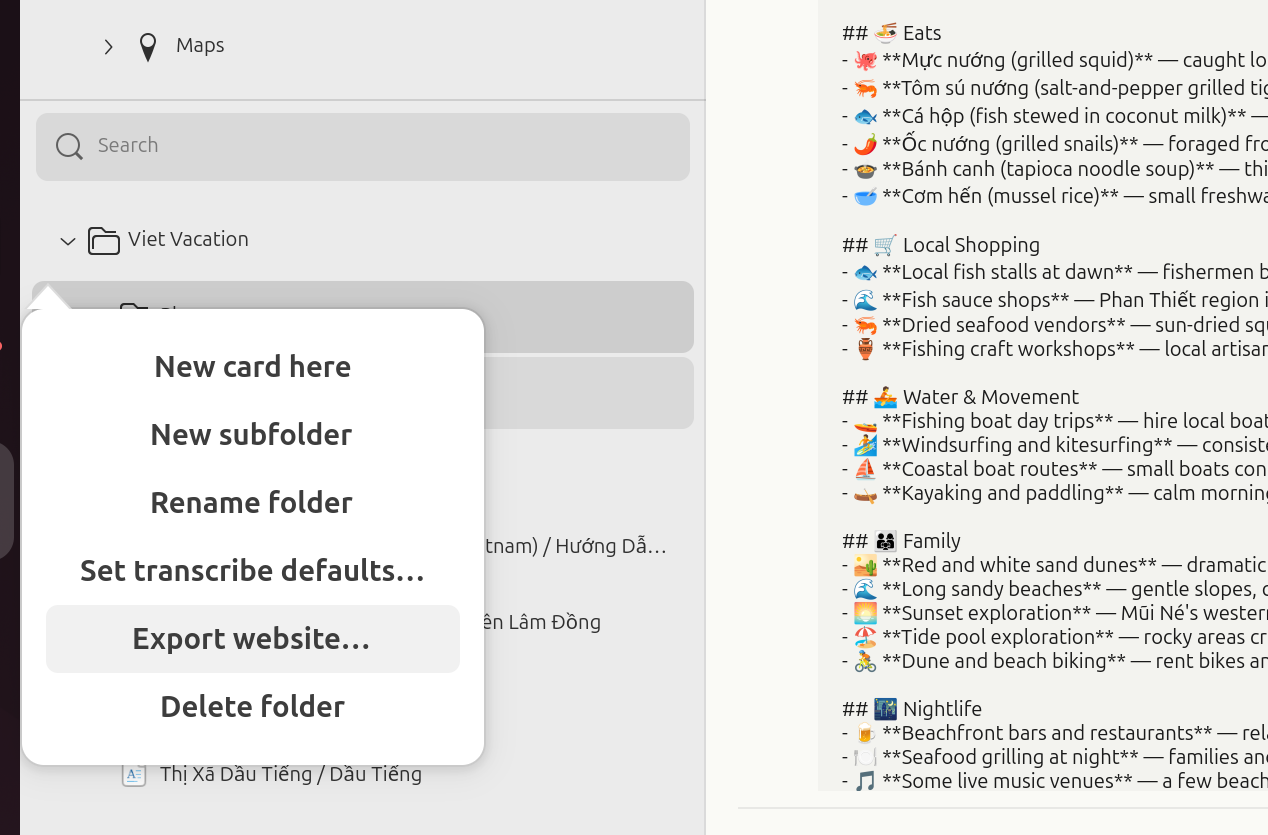Click the Some live music venues line
This screenshot has width=1268, height=835.
[1054, 781]
